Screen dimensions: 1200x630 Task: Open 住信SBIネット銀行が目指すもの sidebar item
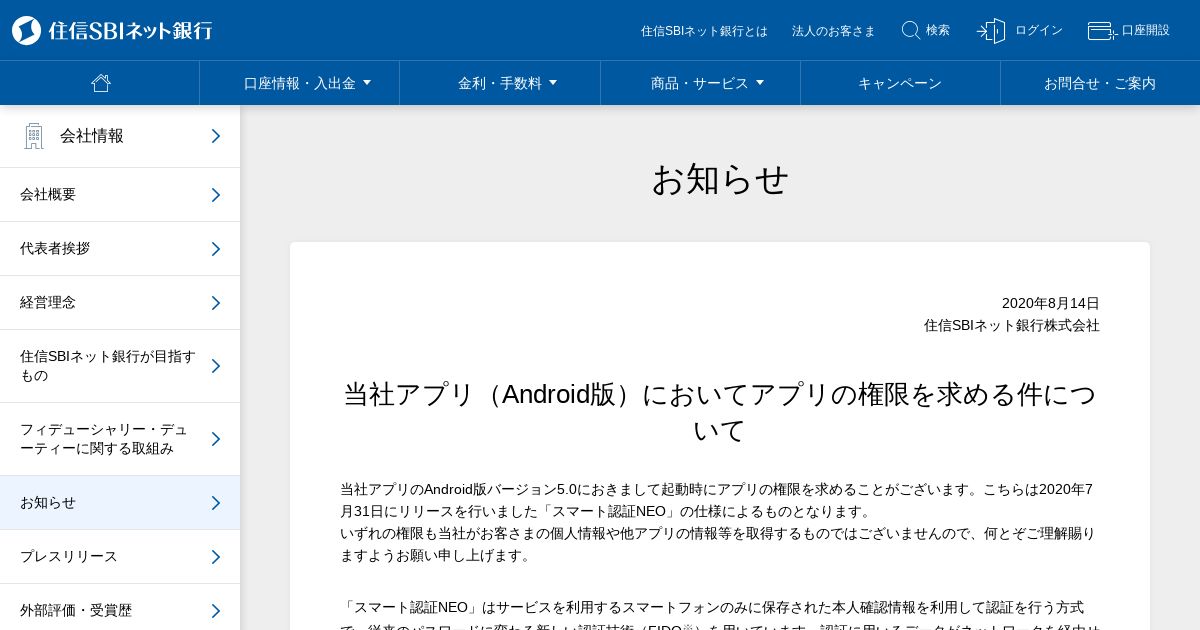[120, 366]
